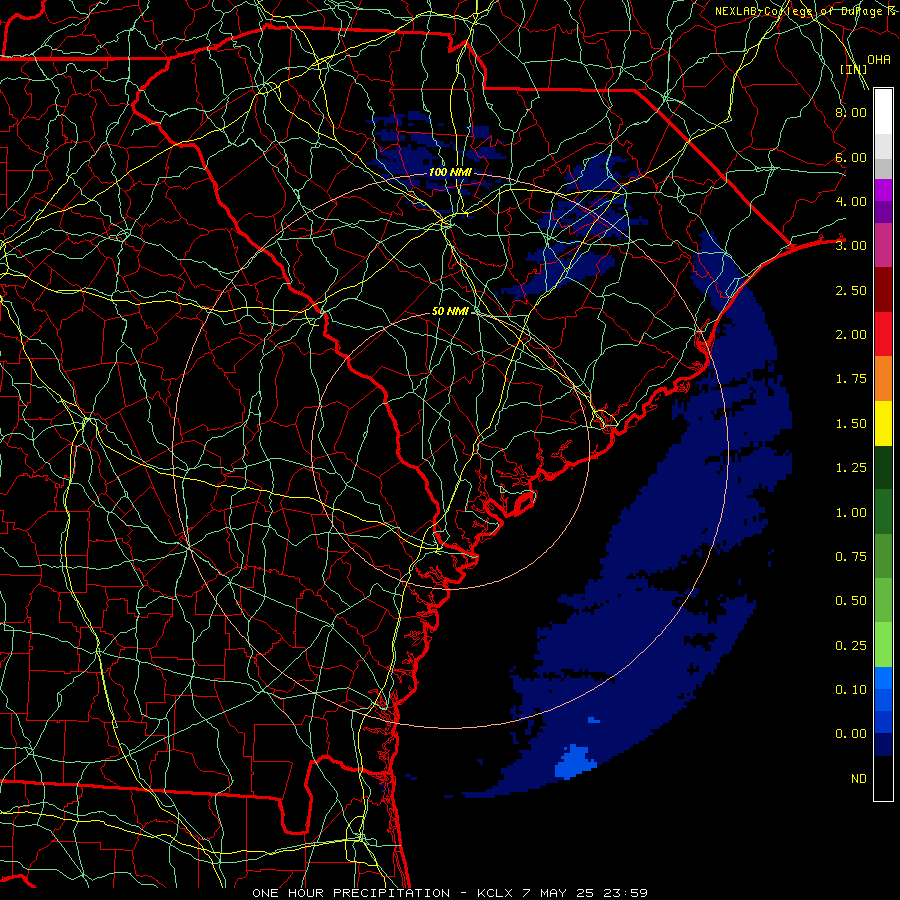Click the NEXLAB College of DuPage credit
This screenshot has width=900, height=900.
805,11
